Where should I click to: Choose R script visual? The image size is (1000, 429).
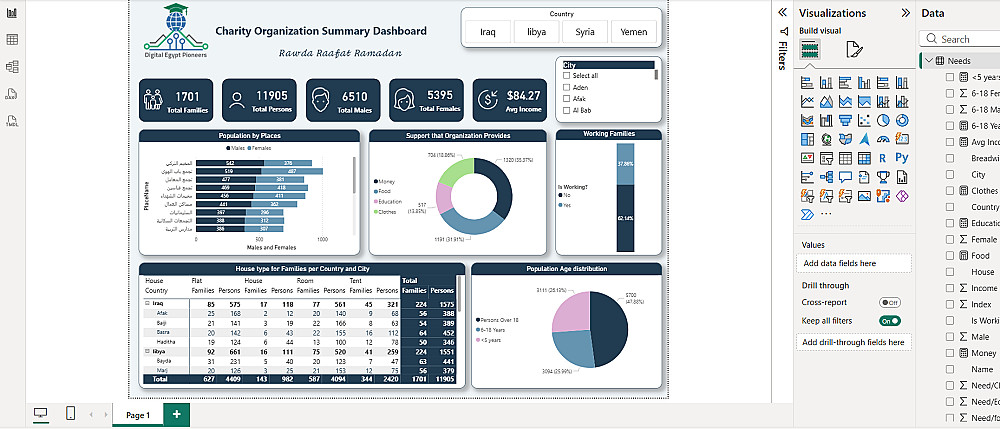pyautogui.click(x=883, y=158)
